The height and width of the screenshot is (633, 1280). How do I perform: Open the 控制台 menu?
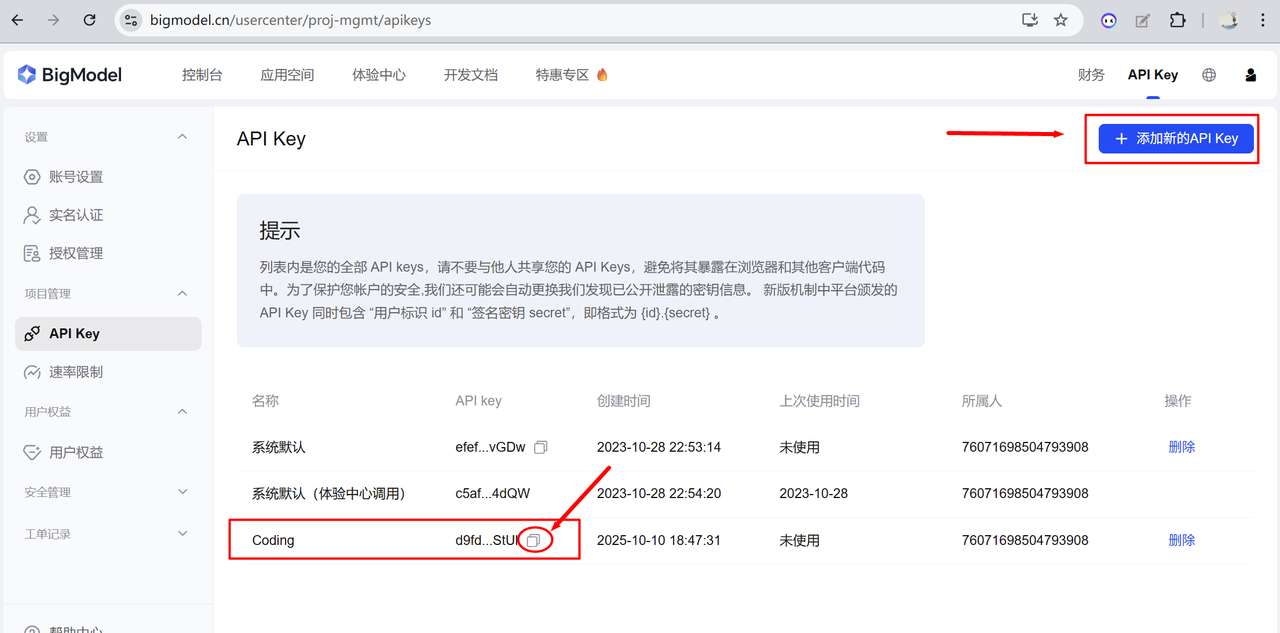[202, 75]
